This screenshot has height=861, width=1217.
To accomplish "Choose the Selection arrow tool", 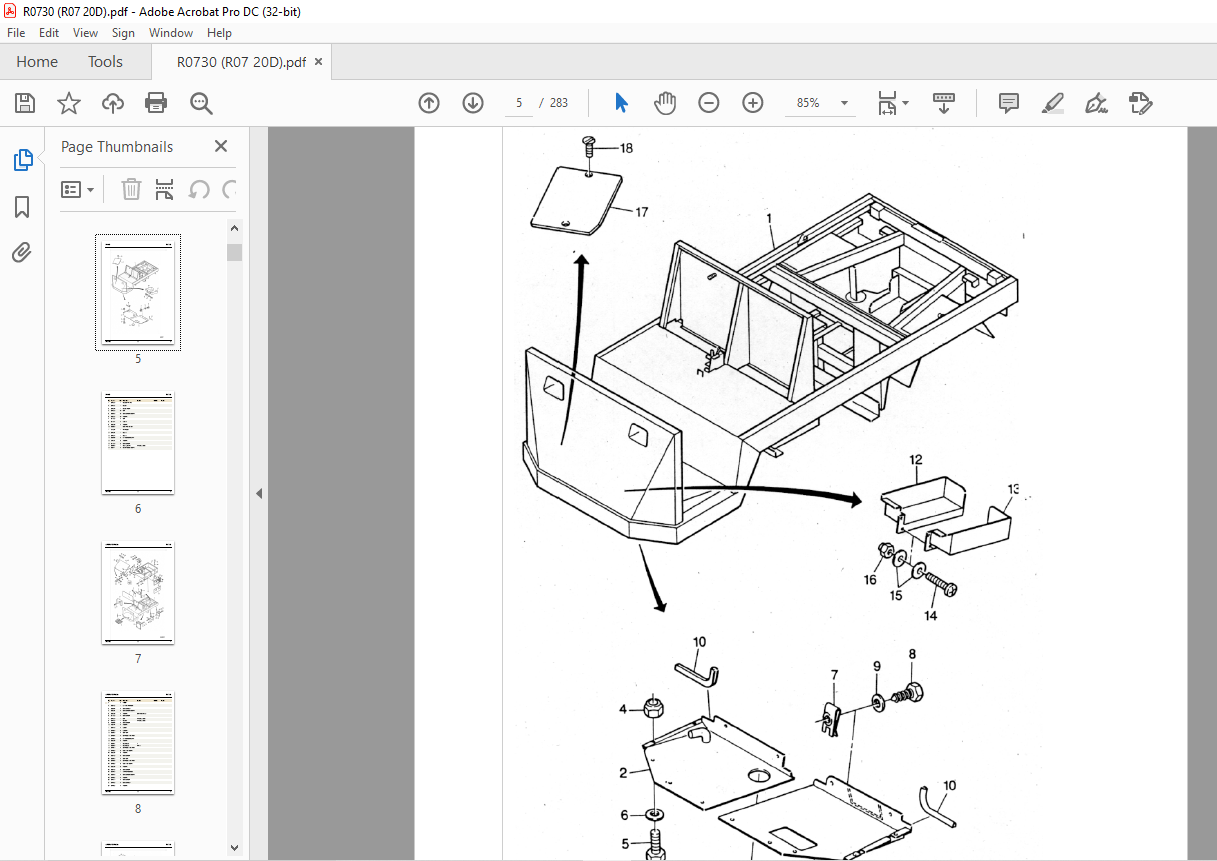I will pos(621,103).
